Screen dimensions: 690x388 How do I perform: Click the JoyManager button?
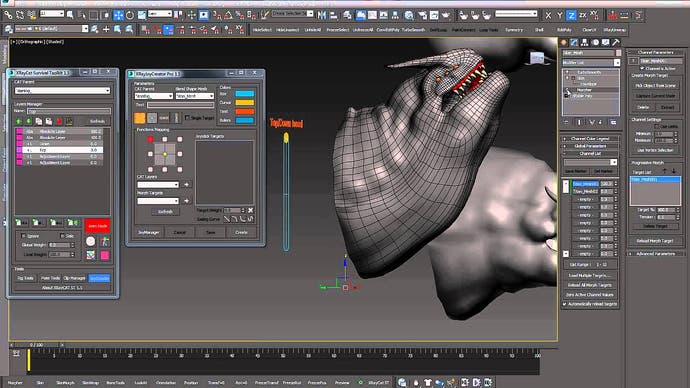pos(148,232)
